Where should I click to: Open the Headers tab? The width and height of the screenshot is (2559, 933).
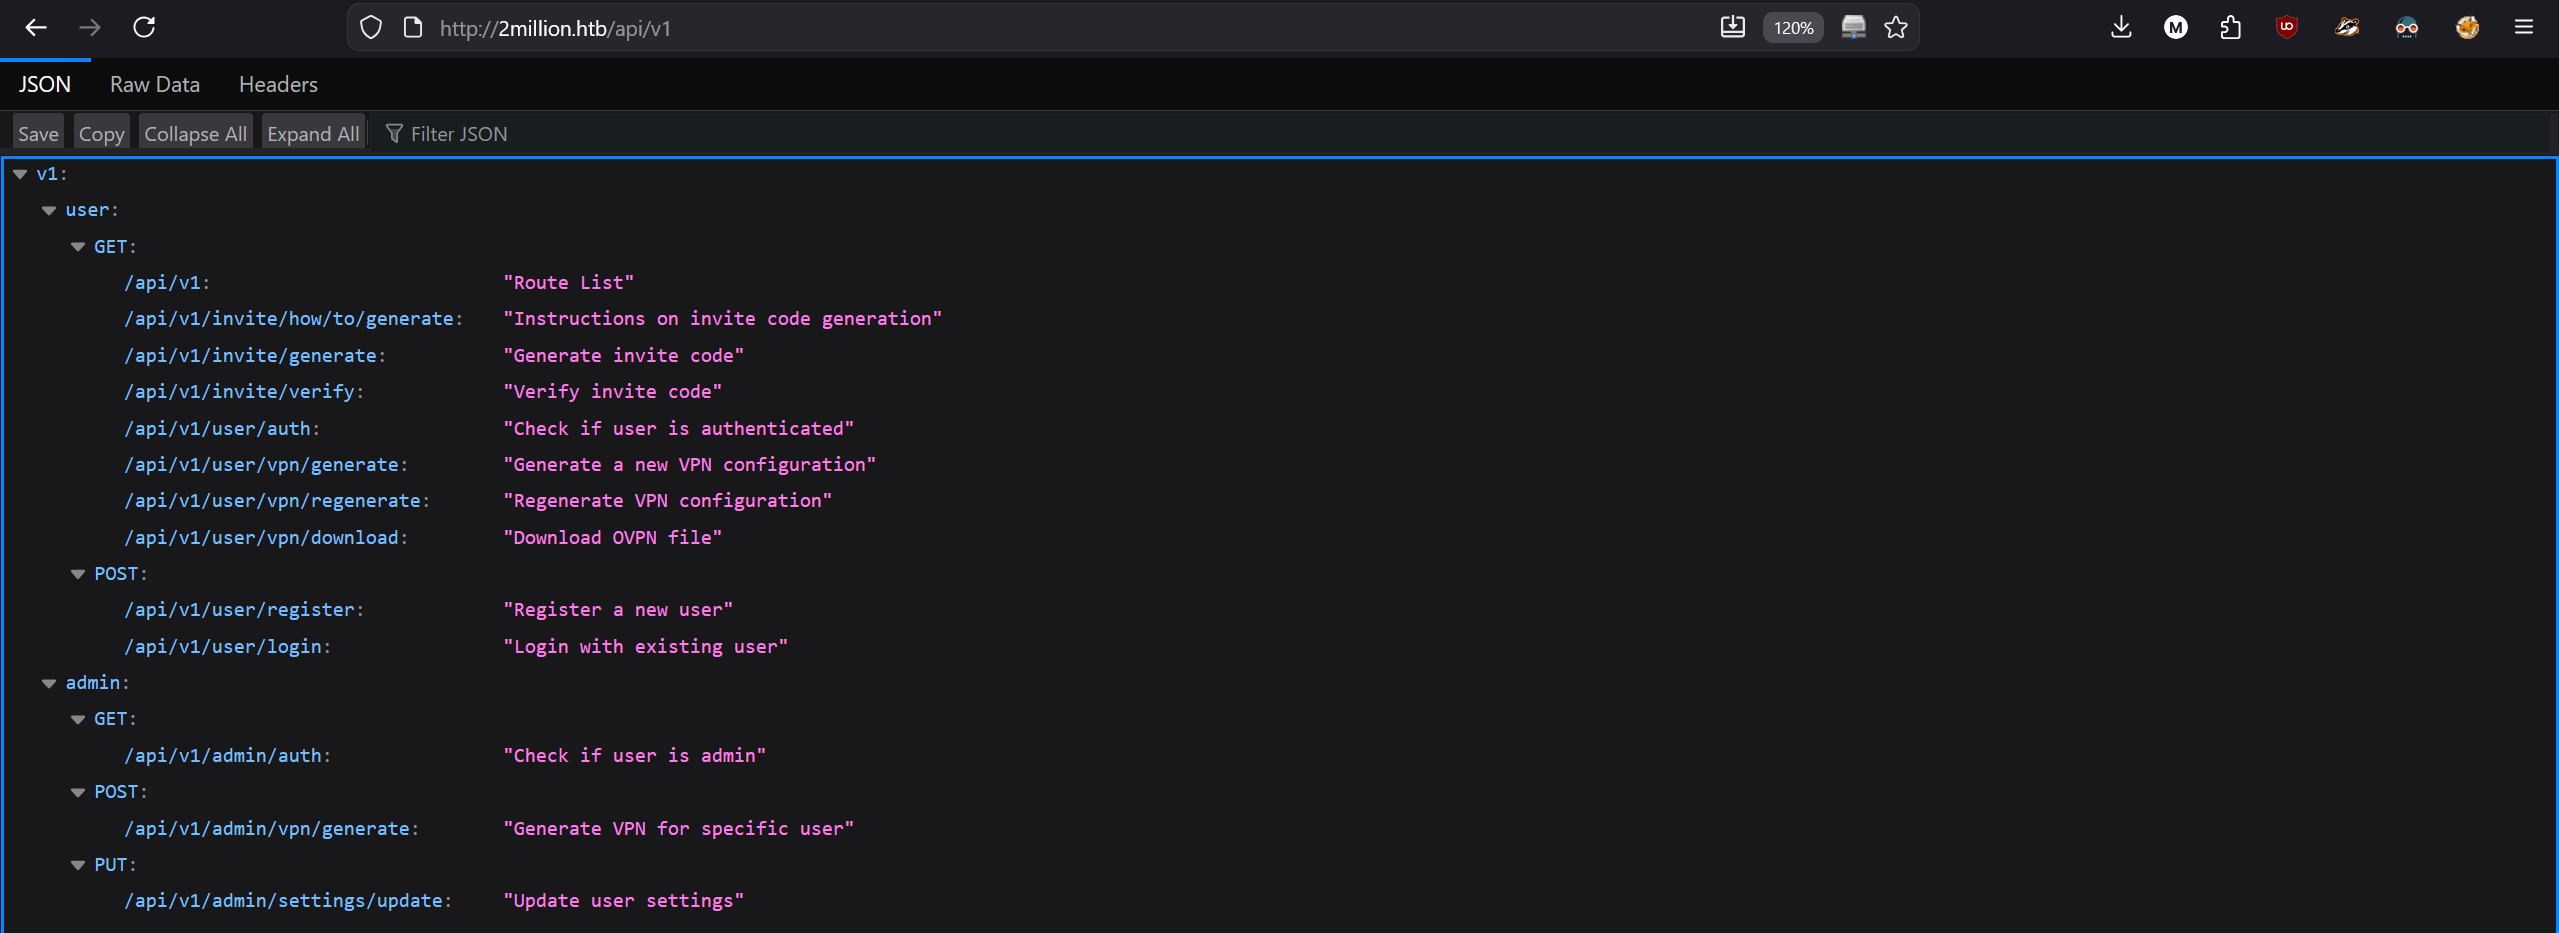pos(277,84)
